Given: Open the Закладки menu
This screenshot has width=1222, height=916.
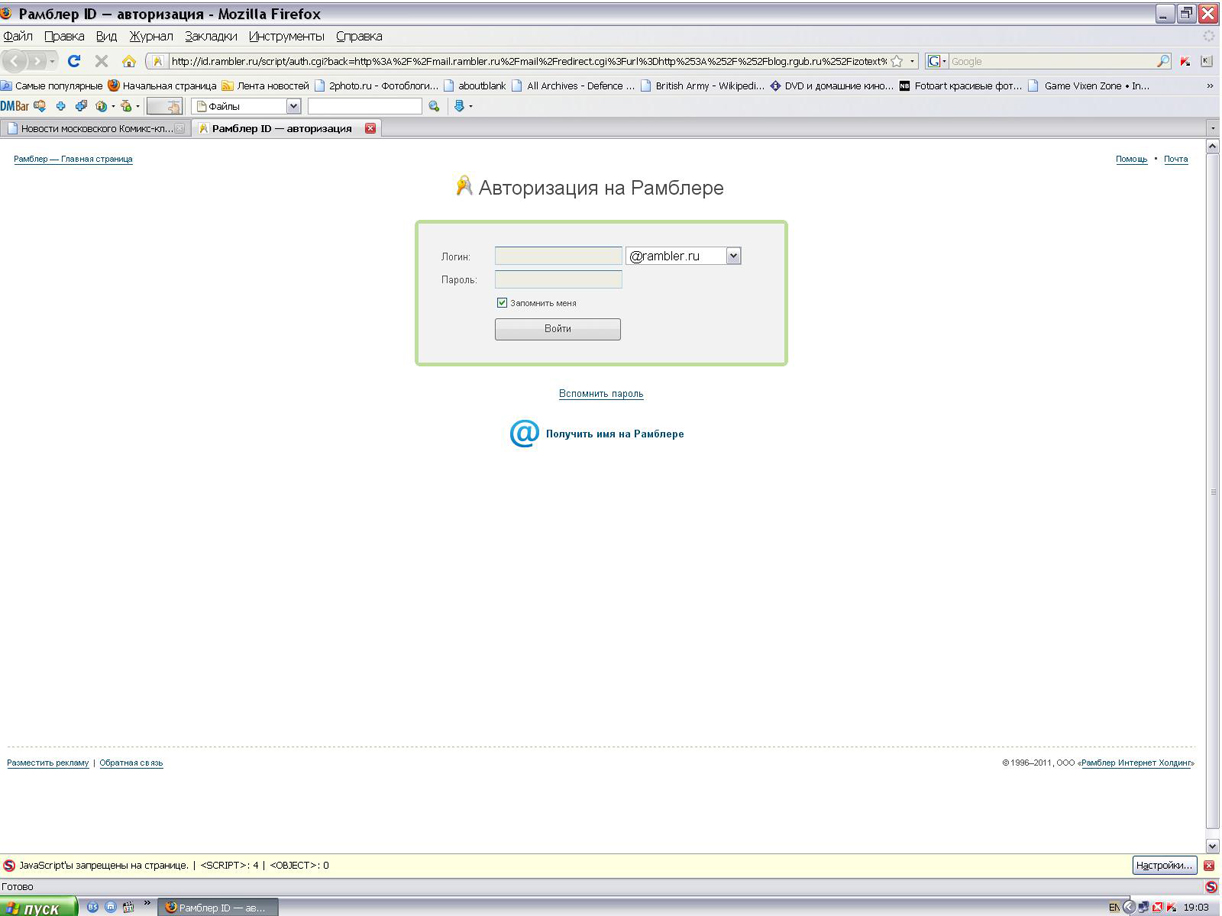Looking at the screenshot, I should click(211, 36).
